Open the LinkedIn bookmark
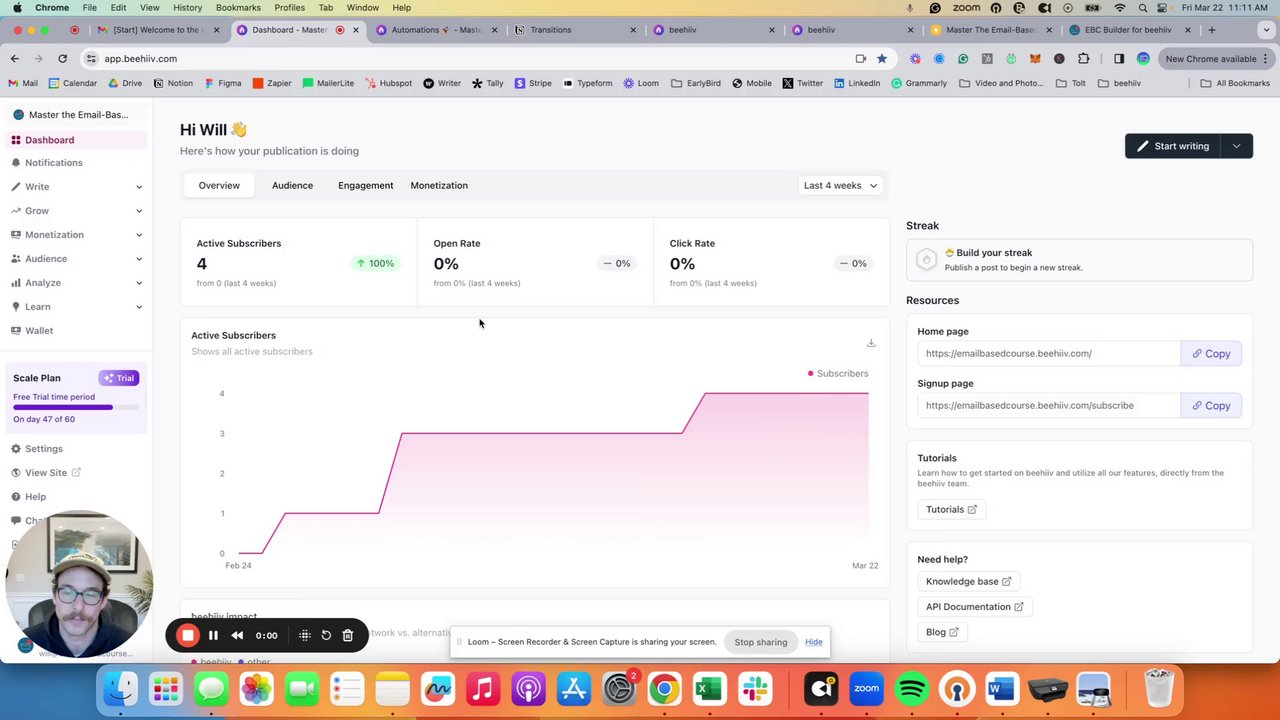Viewport: 1280px width, 720px height. click(856, 83)
